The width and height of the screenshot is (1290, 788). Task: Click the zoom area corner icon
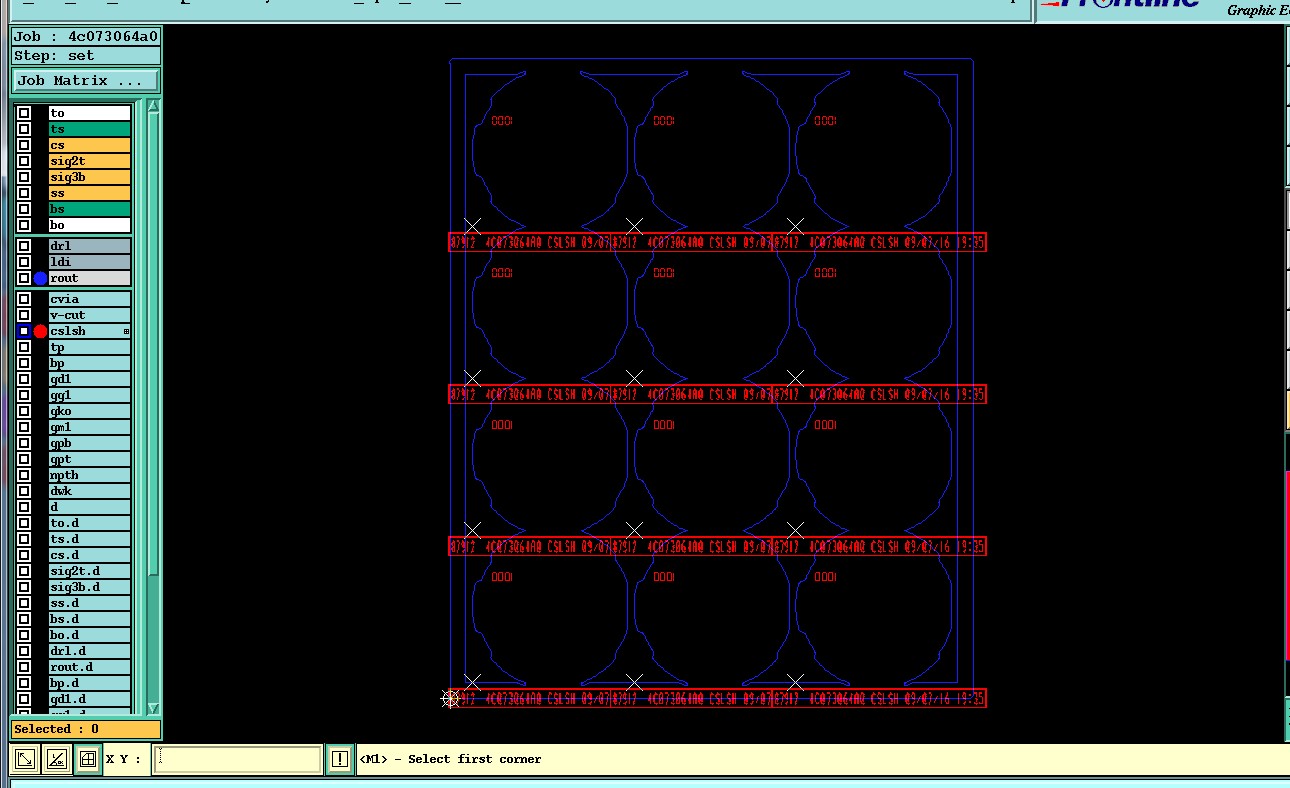[x=25, y=759]
